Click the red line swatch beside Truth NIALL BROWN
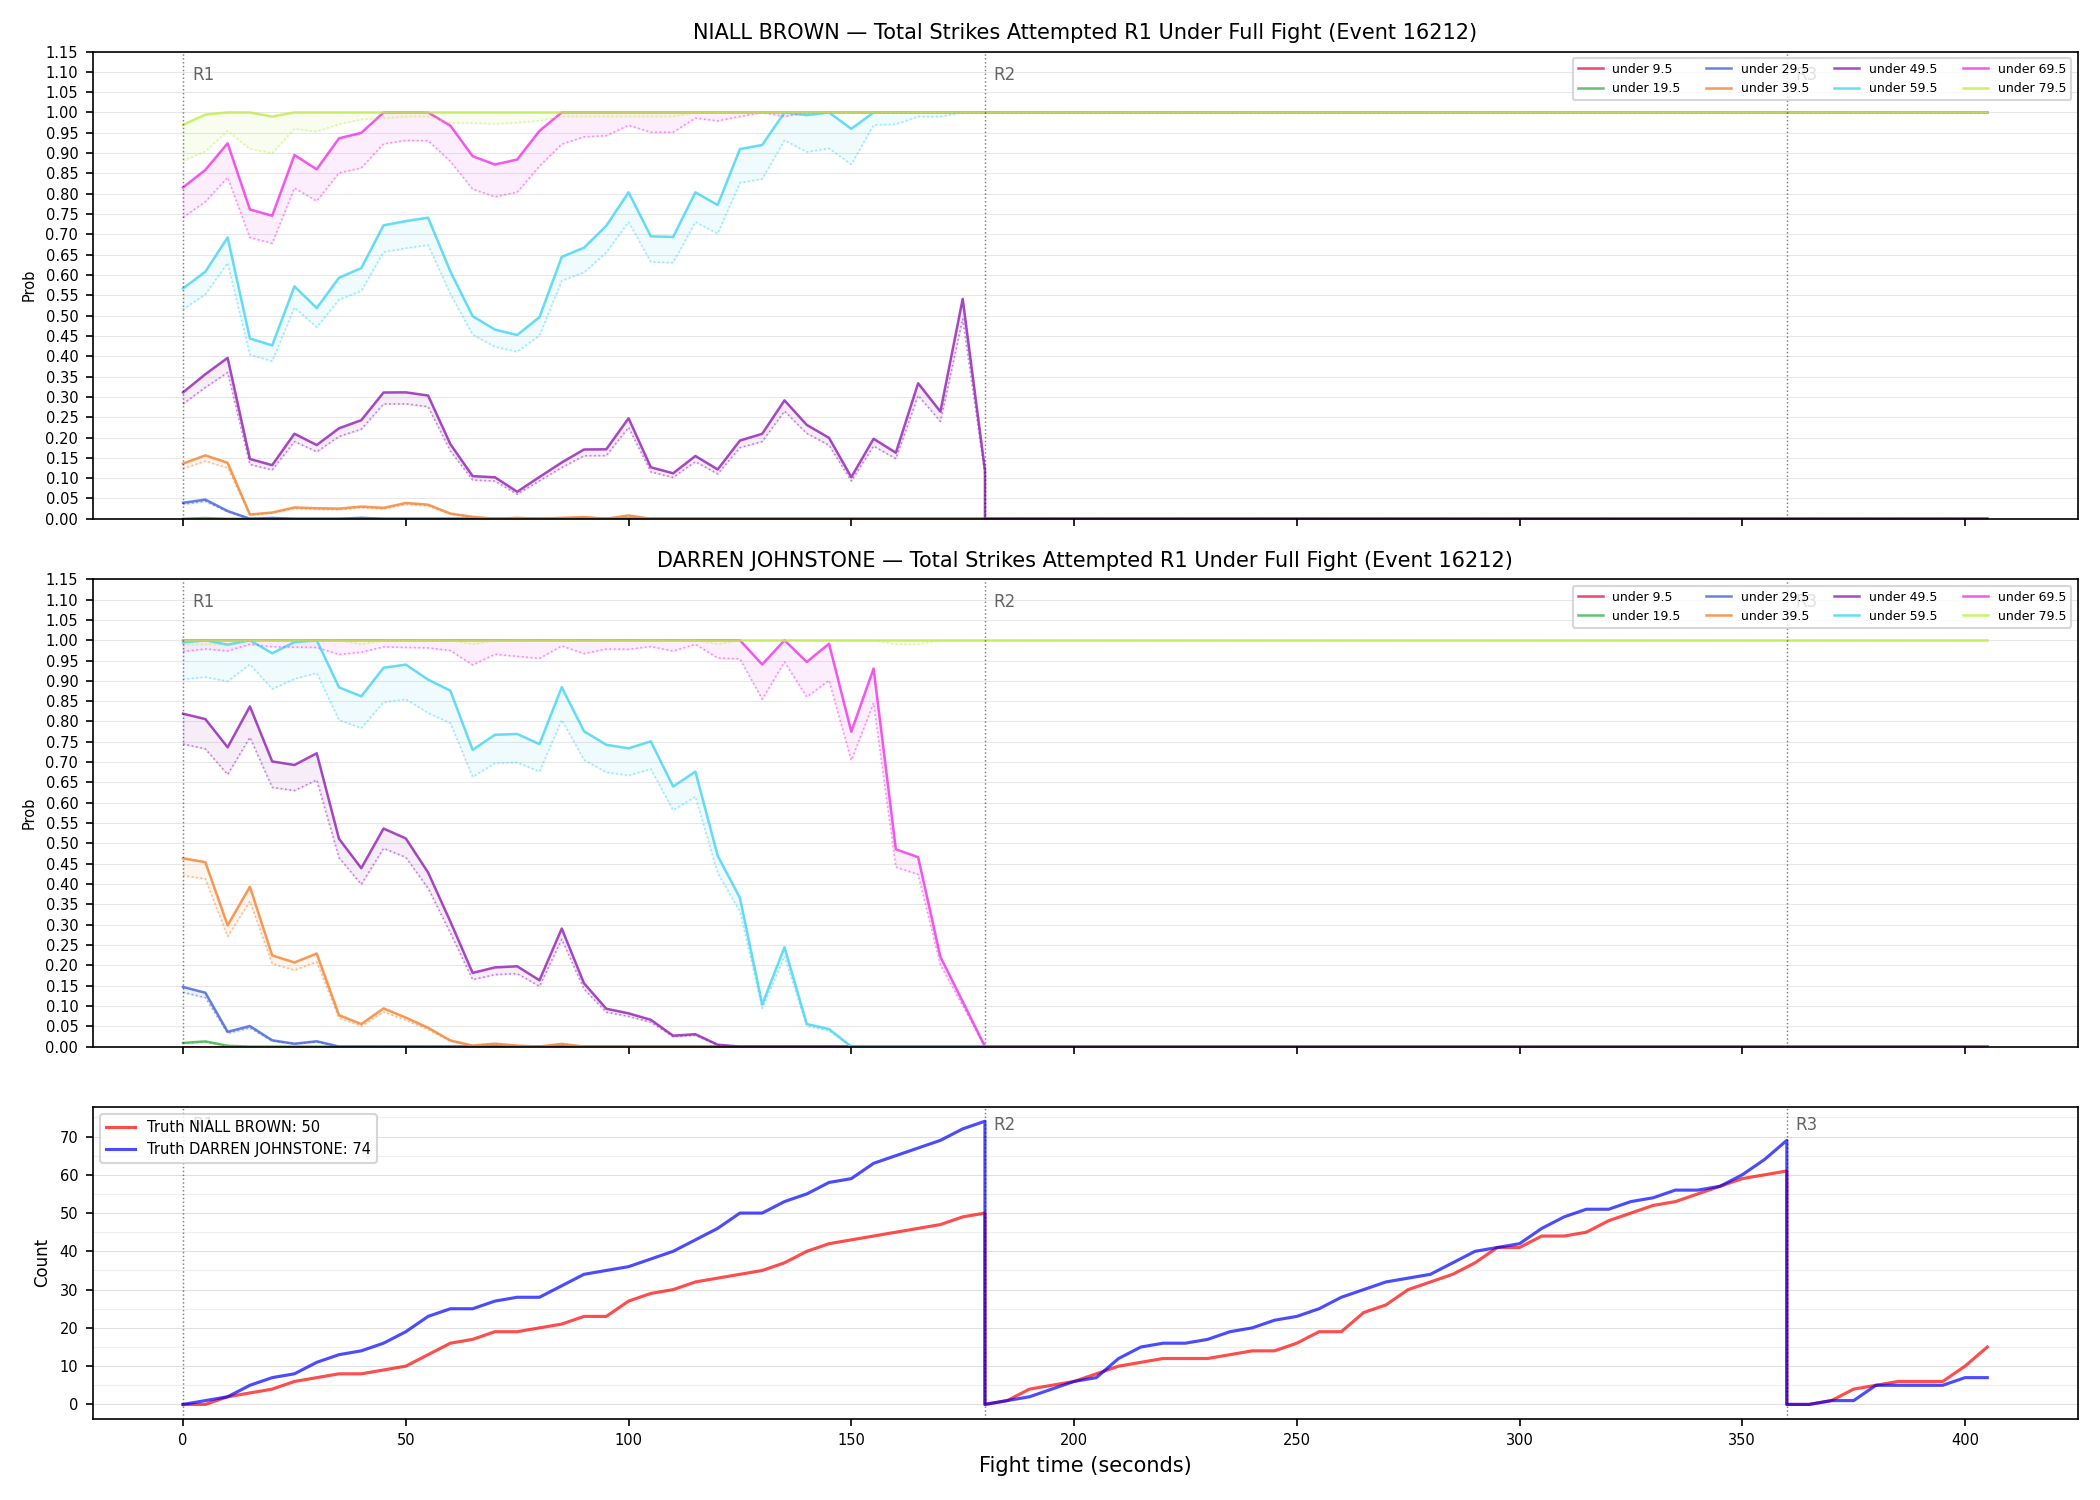 pos(121,1127)
